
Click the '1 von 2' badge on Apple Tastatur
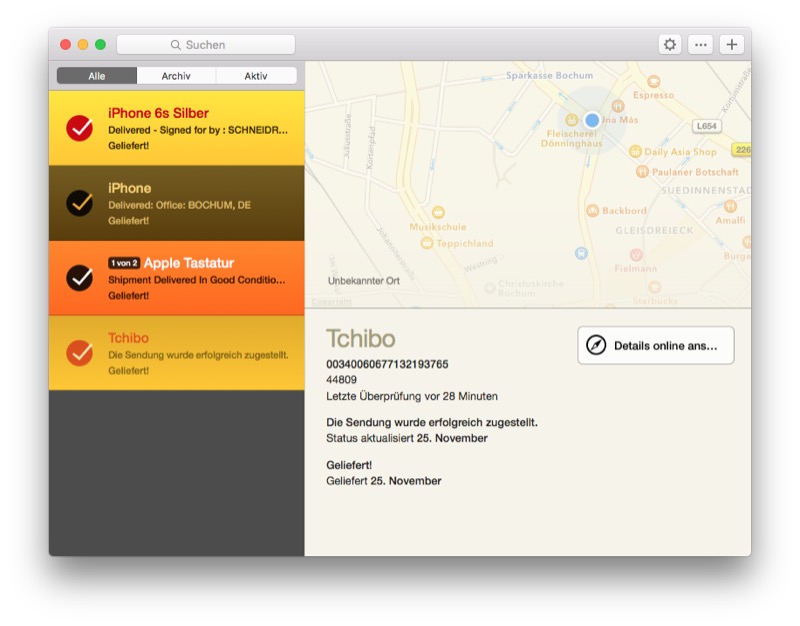coord(123,263)
